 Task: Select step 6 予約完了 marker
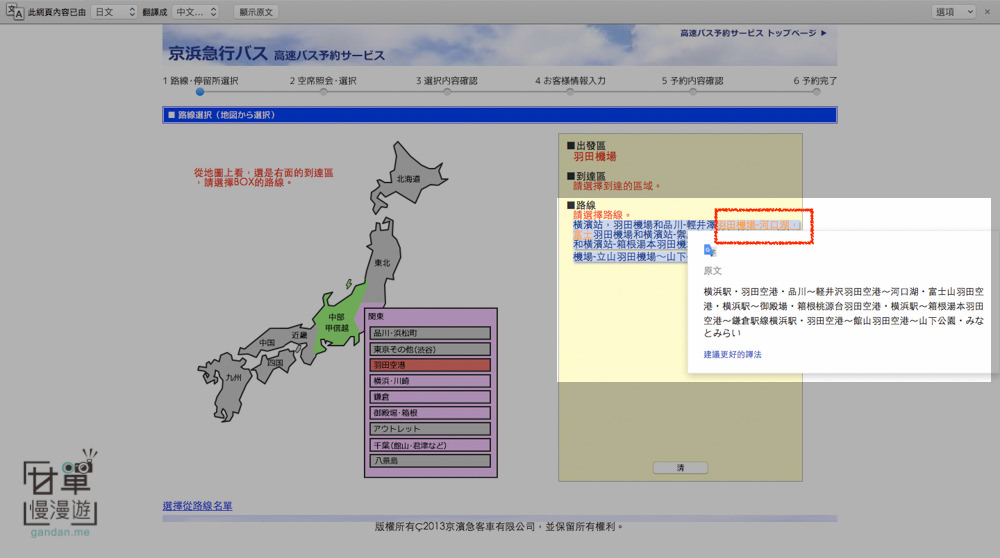pos(816,92)
